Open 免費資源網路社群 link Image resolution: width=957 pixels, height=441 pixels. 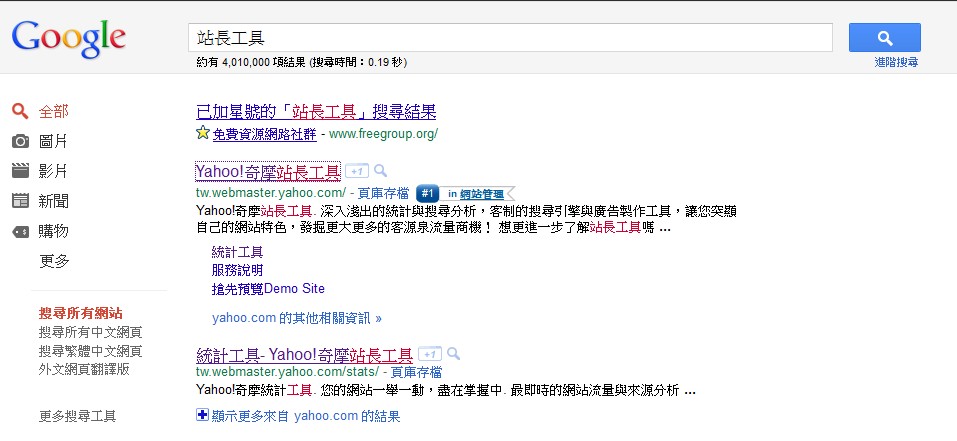tap(264, 134)
